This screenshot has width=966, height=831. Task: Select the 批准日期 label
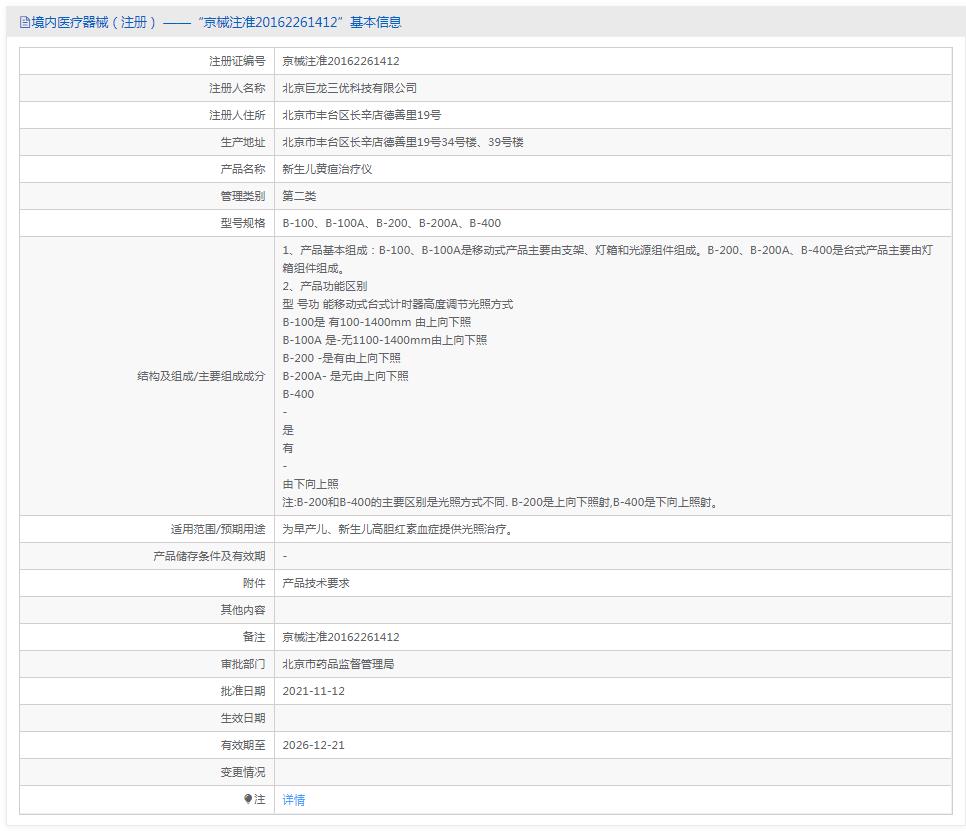click(243, 691)
